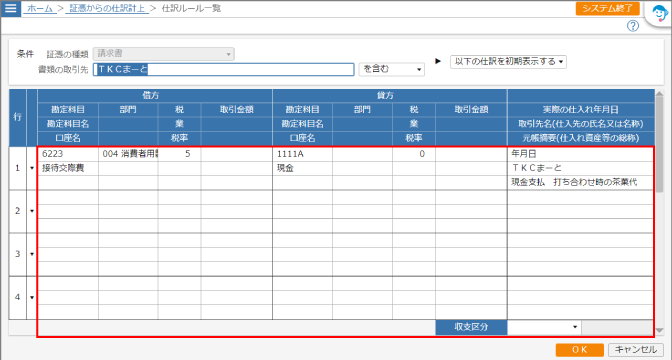This screenshot has height=360, width=672.
Task: Click the table vertical scrollbar thumb
Action: click(659, 144)
